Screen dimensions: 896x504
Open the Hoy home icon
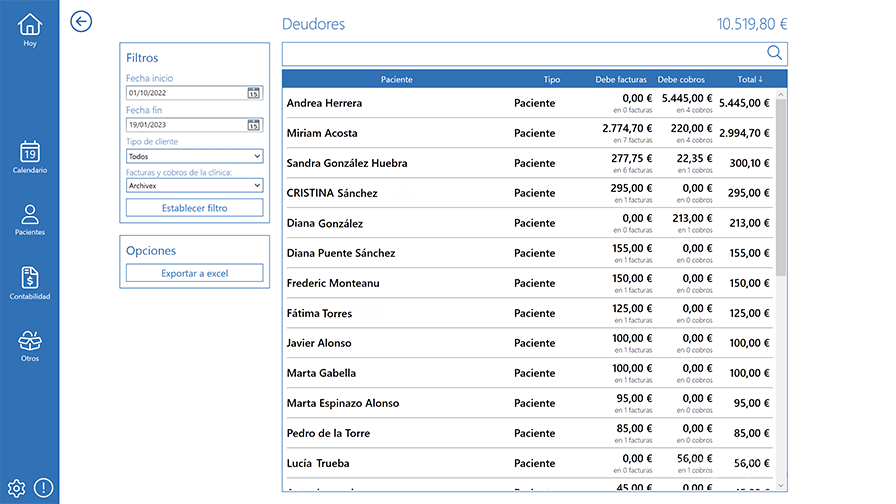(x=30, y=29)
